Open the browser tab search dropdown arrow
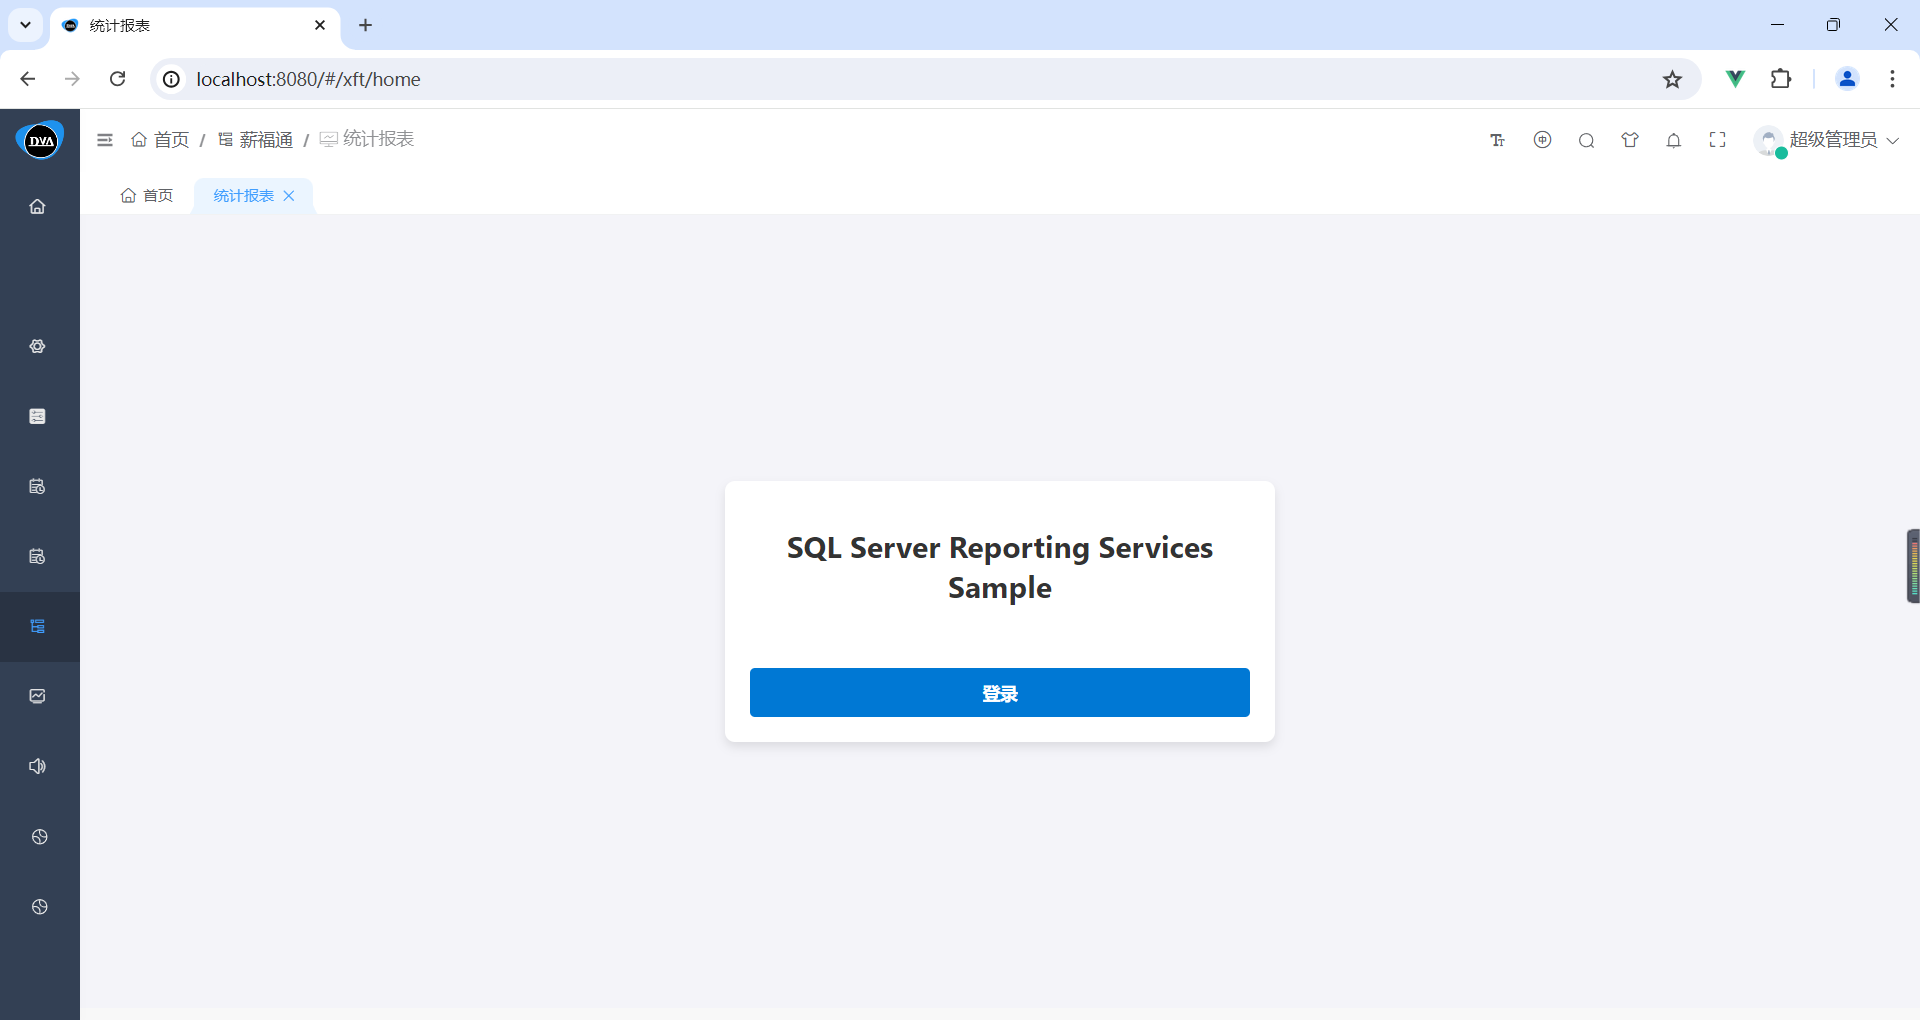Screen dimensions: 1920x1020 26,25
